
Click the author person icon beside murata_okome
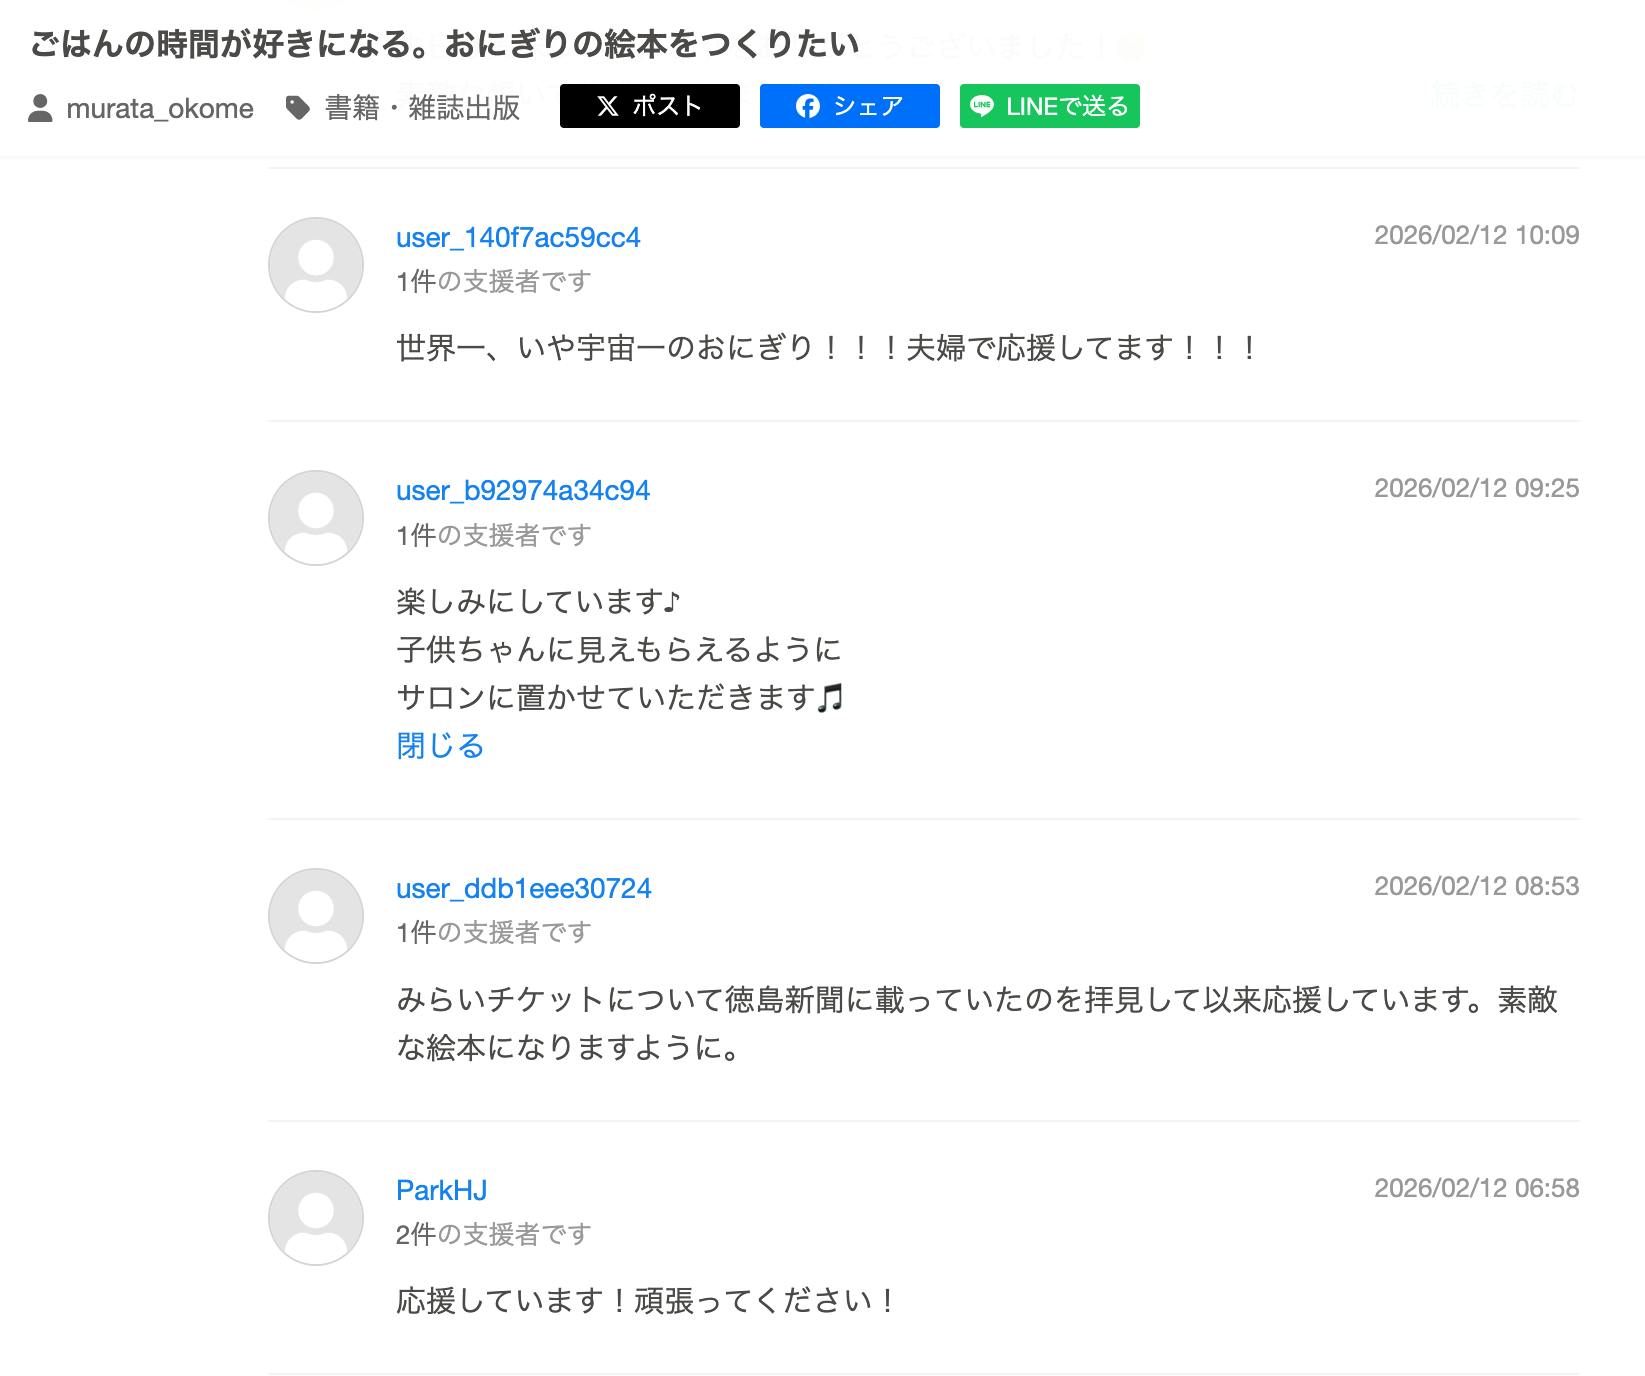(40, 108)
